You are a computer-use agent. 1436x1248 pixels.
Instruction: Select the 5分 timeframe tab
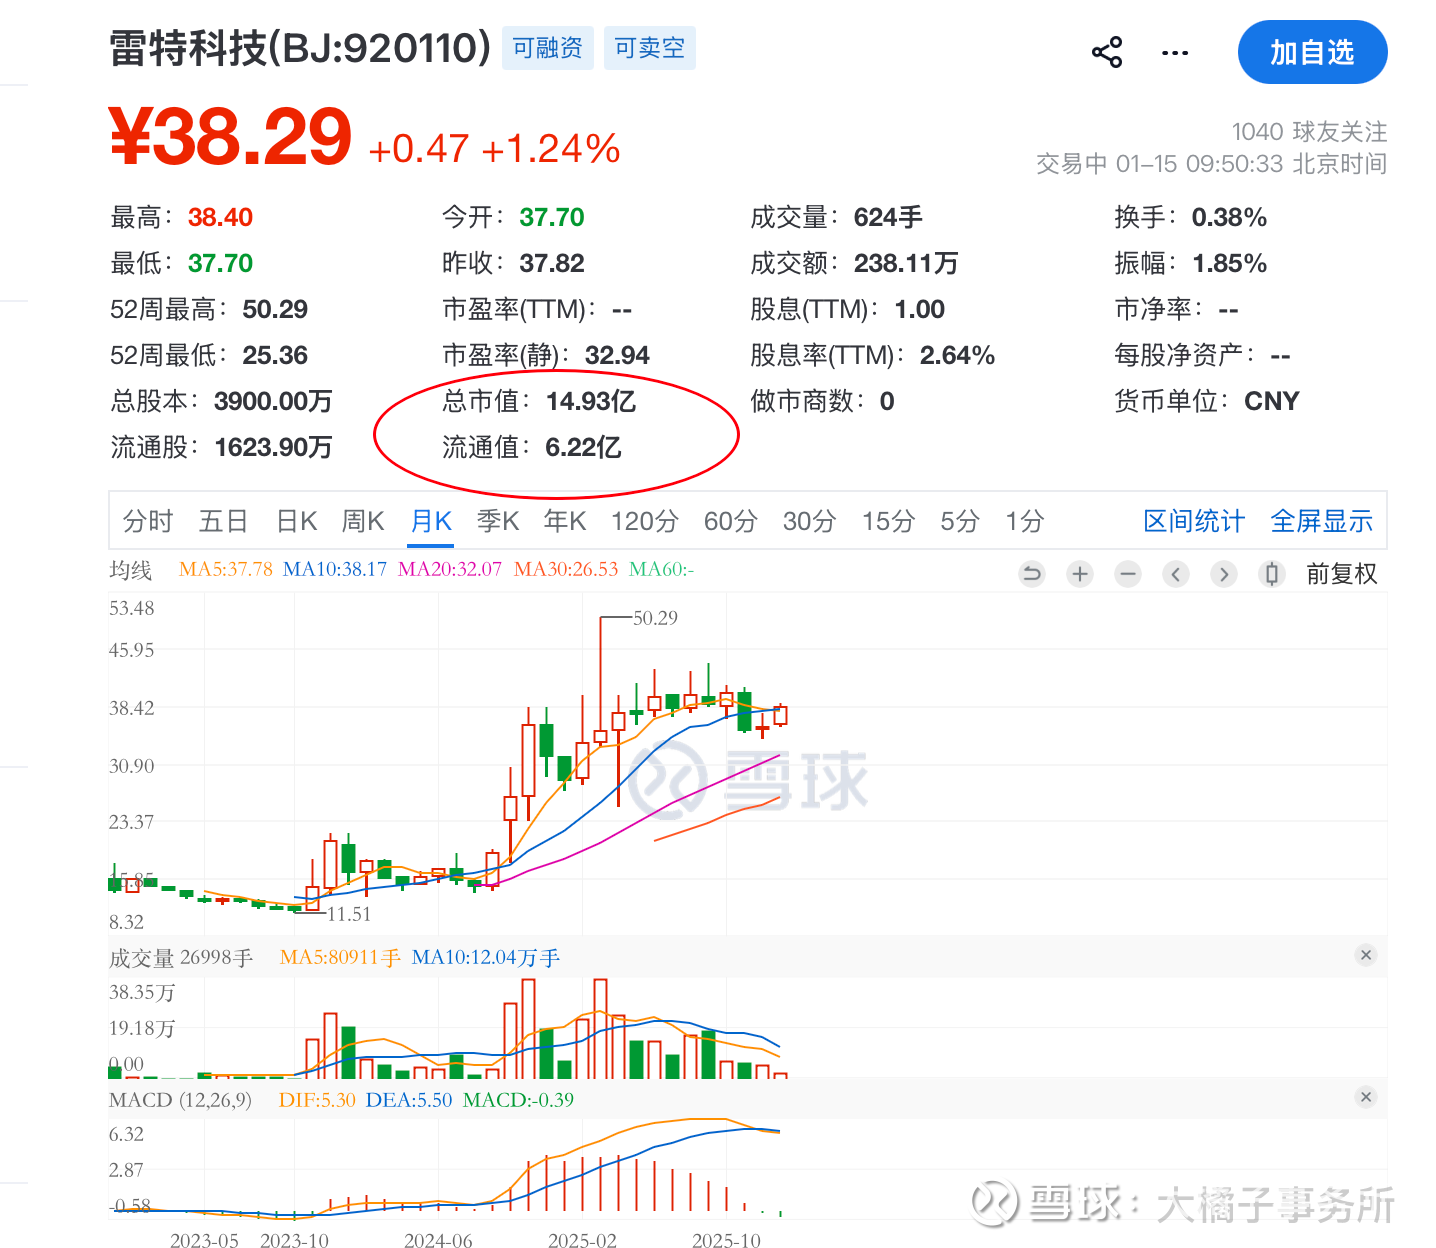(960, 521)
